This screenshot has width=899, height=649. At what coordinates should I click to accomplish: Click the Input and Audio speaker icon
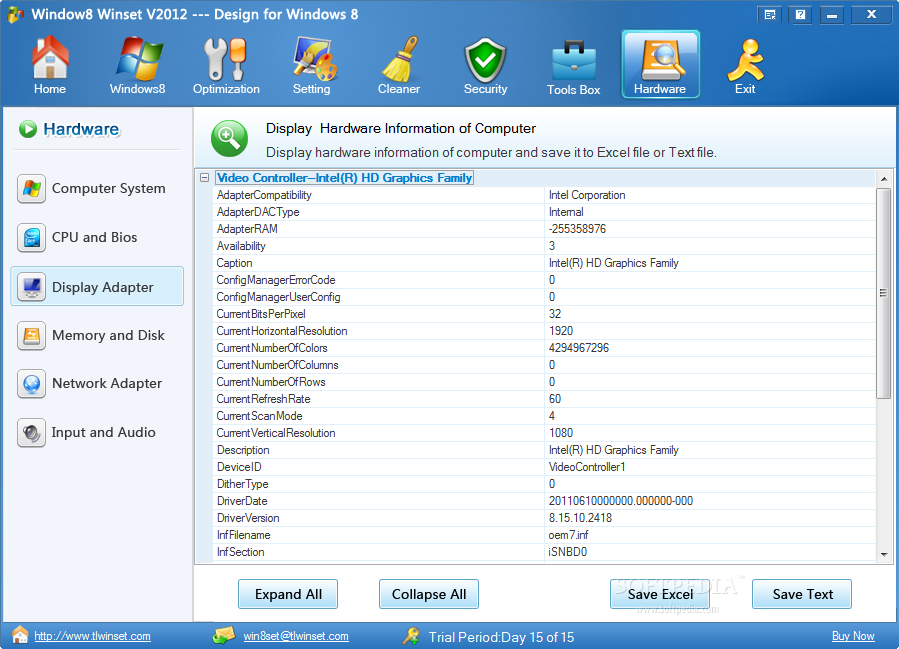coord(32,433)
